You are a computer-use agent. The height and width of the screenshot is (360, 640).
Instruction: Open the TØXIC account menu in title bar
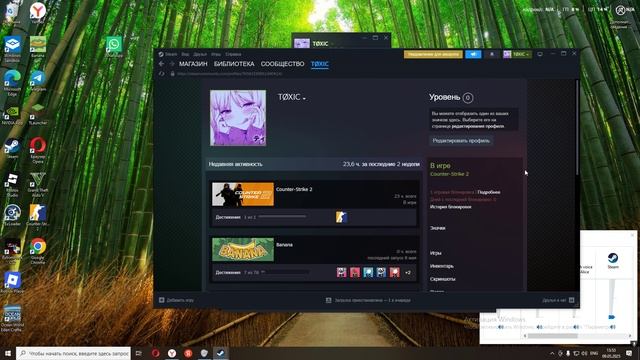tap(517, 54)
